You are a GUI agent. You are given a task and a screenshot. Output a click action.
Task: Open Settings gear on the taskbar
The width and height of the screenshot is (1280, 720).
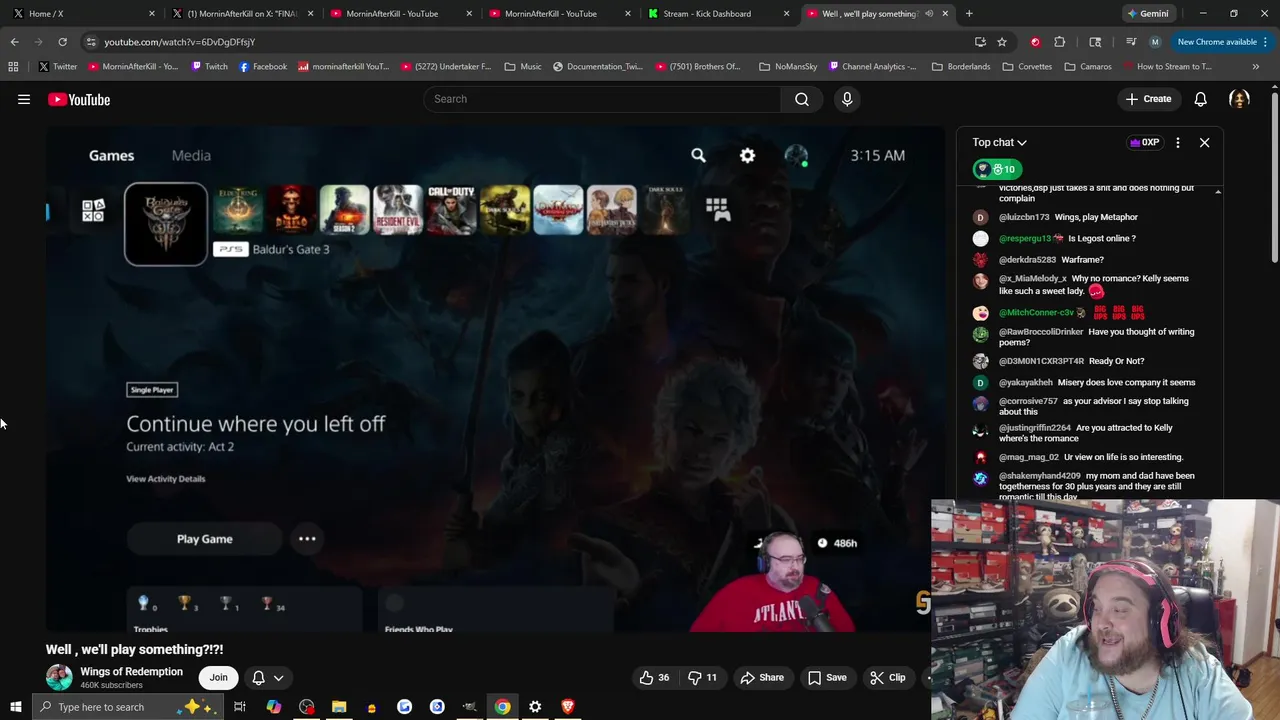coord(535,707)
